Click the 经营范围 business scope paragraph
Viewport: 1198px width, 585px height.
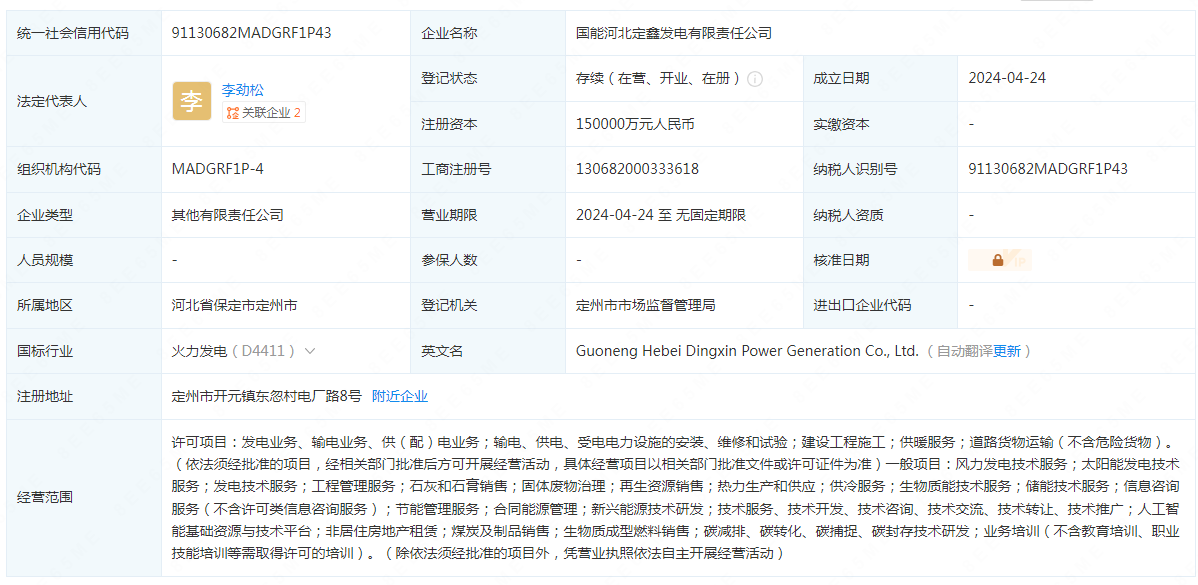[x=670, y=497]
